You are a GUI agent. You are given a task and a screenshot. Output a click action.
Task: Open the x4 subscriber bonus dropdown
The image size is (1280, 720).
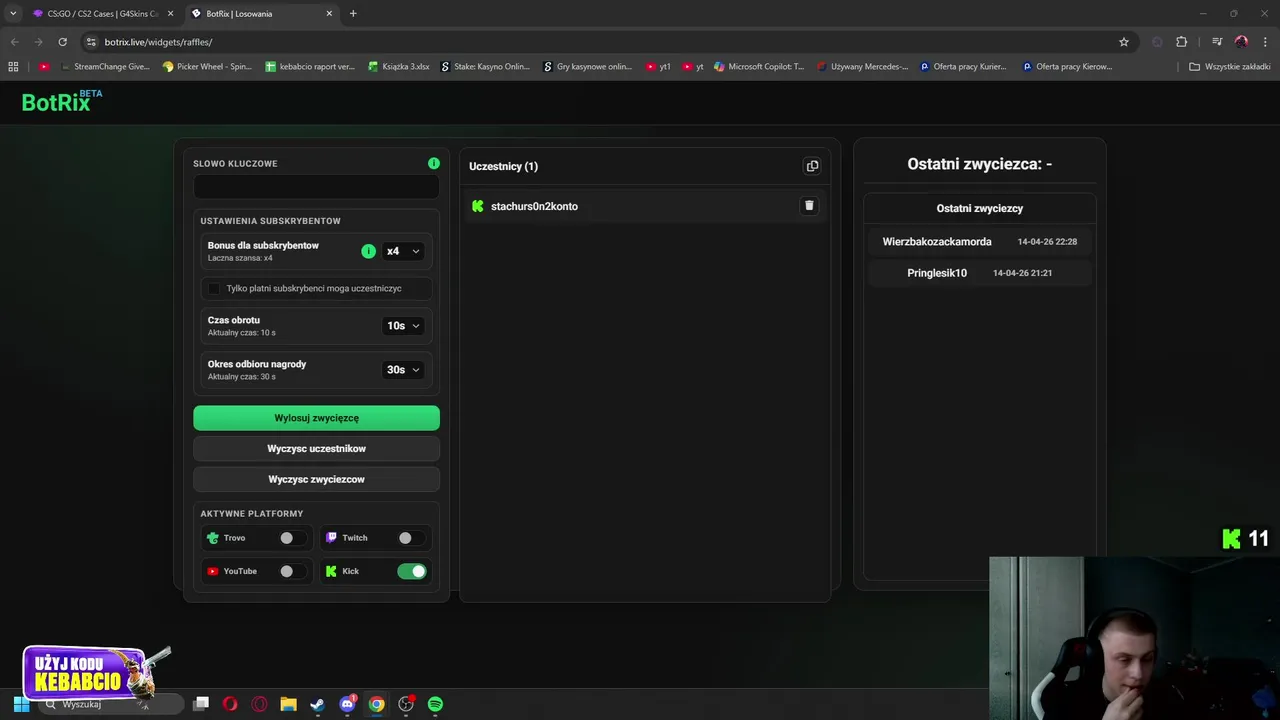(403, 251)
